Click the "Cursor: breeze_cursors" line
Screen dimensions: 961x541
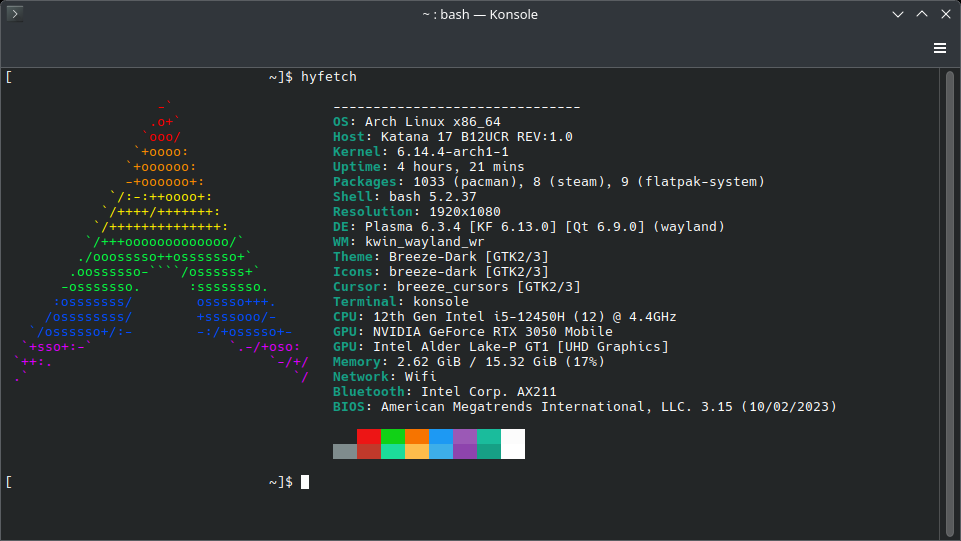457,287
